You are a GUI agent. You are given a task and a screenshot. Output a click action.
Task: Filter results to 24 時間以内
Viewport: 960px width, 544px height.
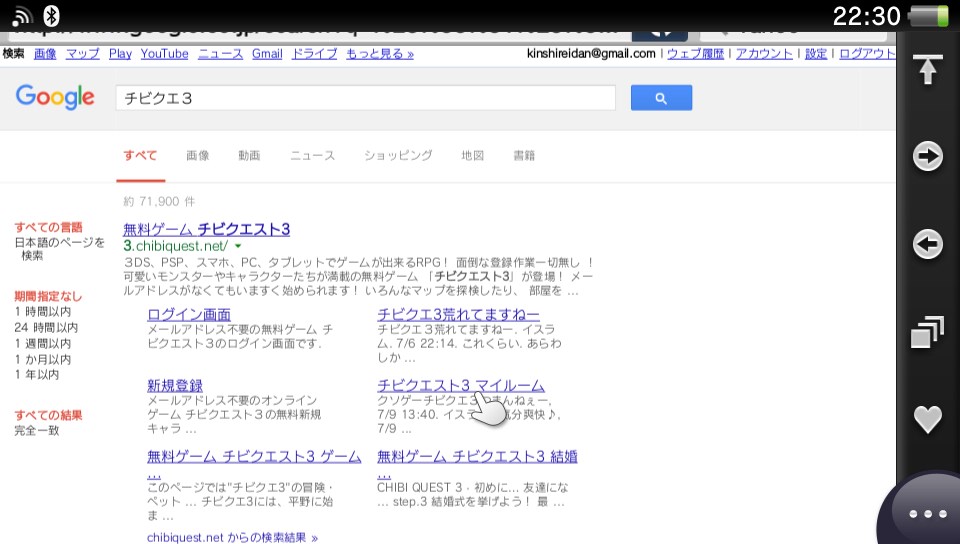click(46, 328)
